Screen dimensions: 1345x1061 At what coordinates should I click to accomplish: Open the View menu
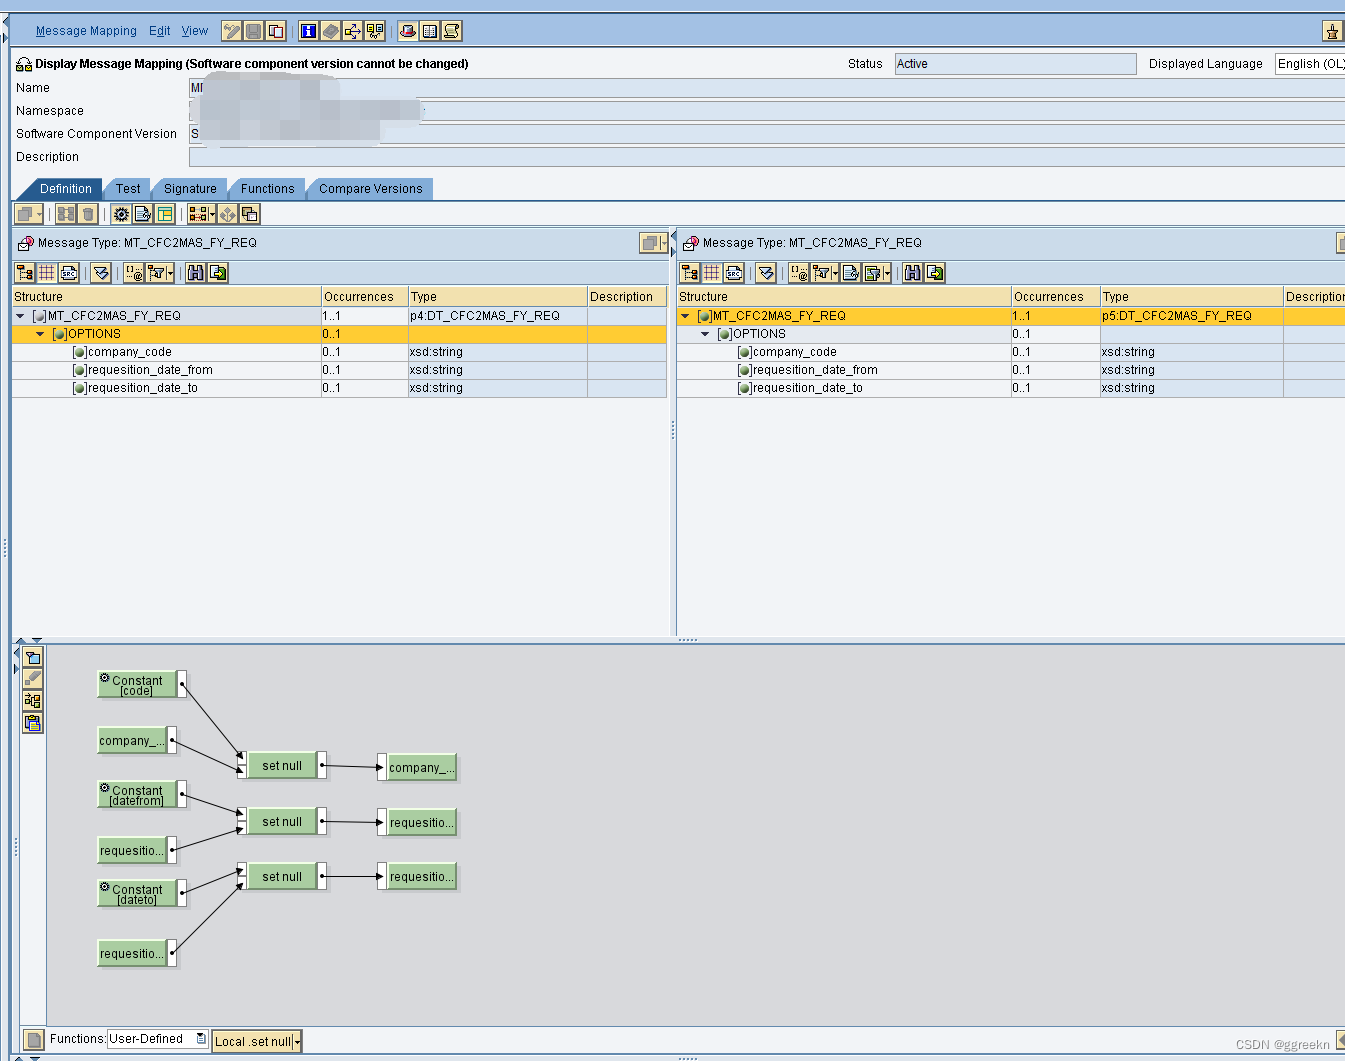[x=195, y=31]
